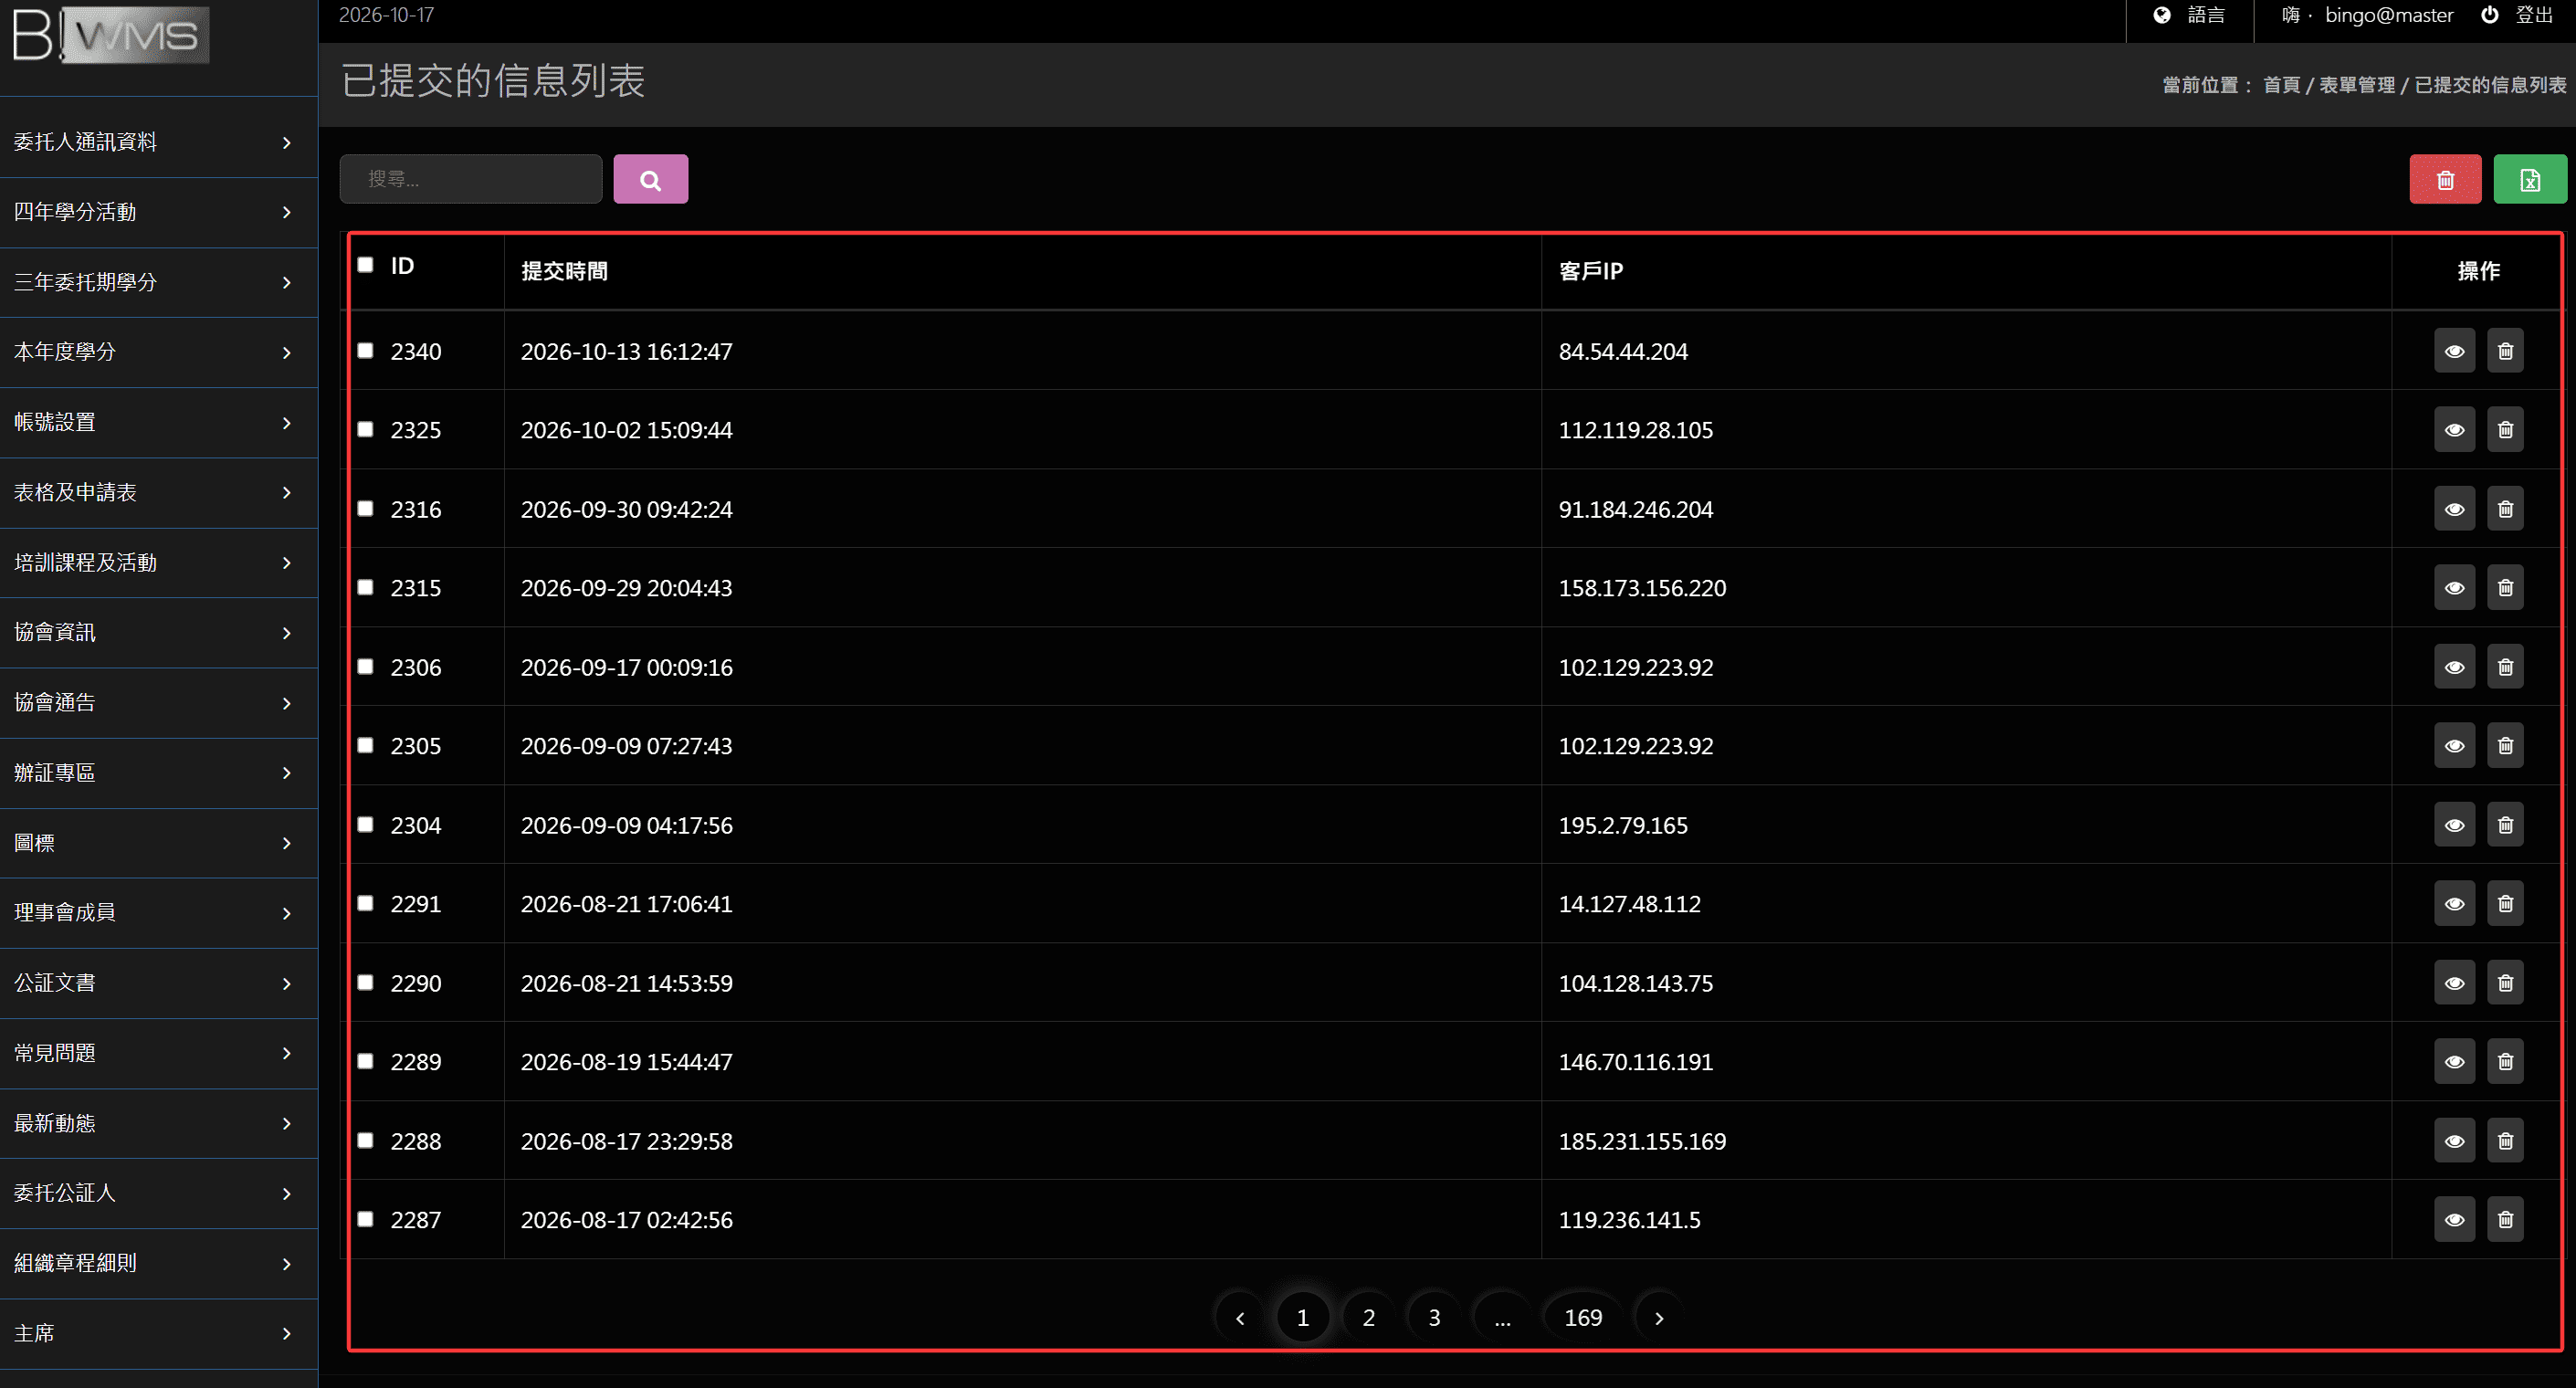Jump to last page 169
2576x1388 pixels.
click(x=1582, y=1318)
